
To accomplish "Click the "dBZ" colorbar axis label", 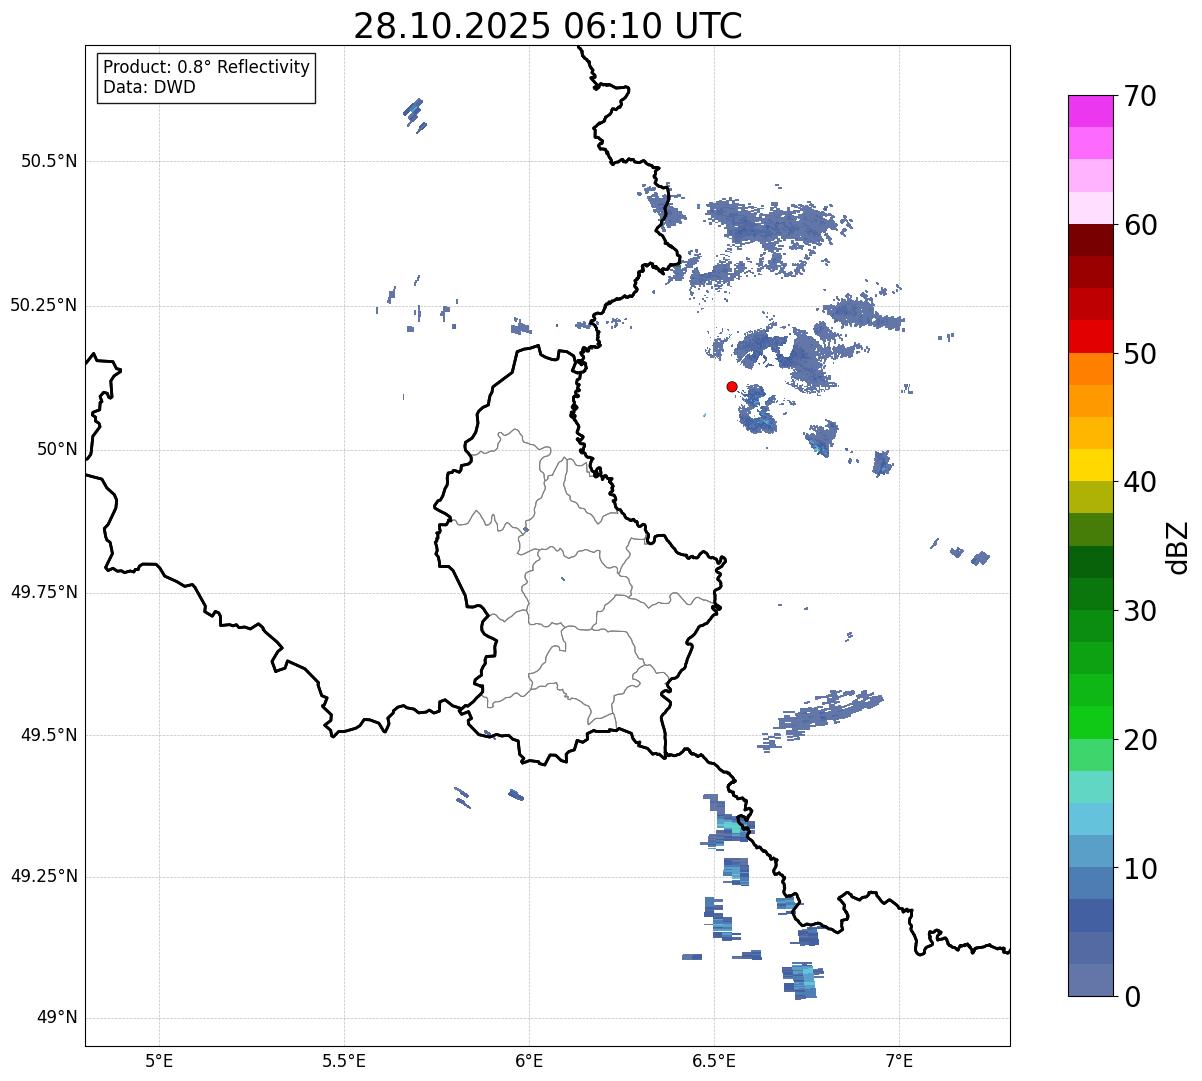I will coord(1179,547).
